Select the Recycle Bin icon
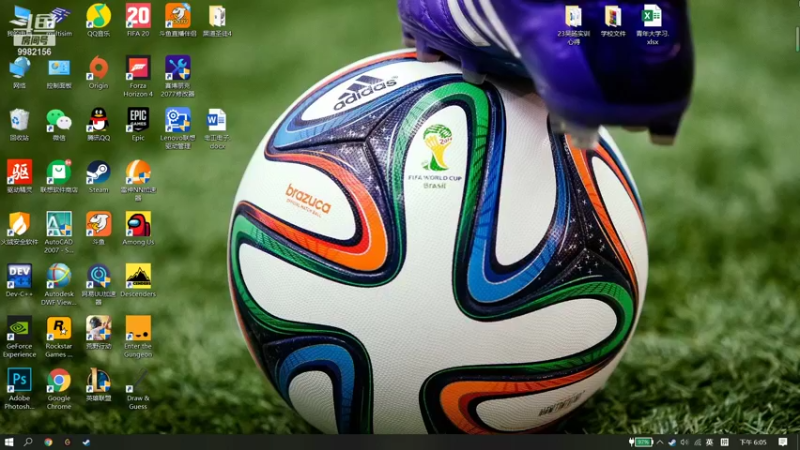 click(19, 124)
